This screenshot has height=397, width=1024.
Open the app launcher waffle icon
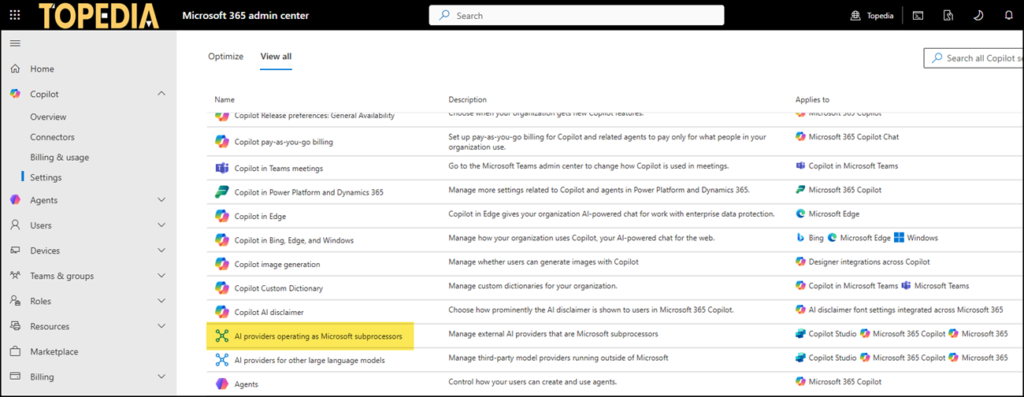(x=14, y=15)
